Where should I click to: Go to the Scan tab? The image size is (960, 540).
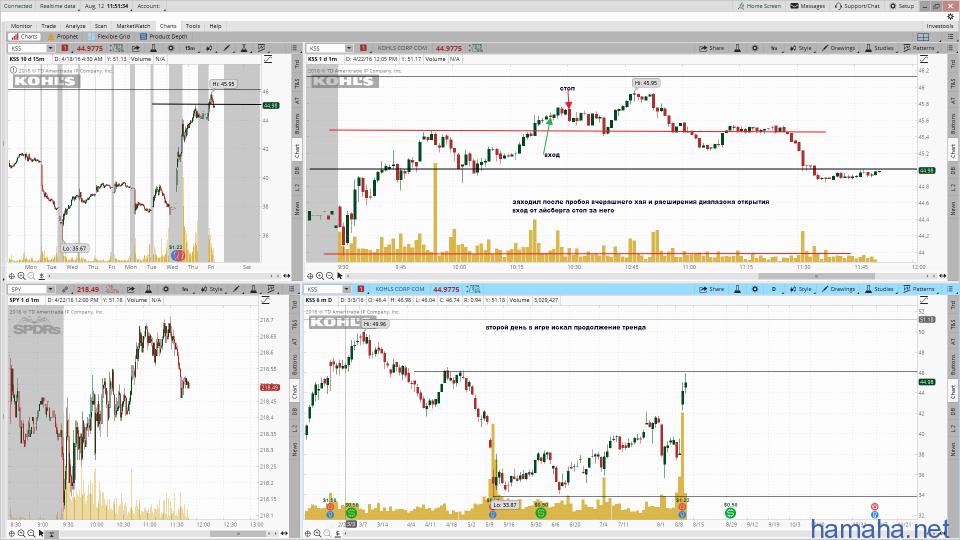point(100,26)
